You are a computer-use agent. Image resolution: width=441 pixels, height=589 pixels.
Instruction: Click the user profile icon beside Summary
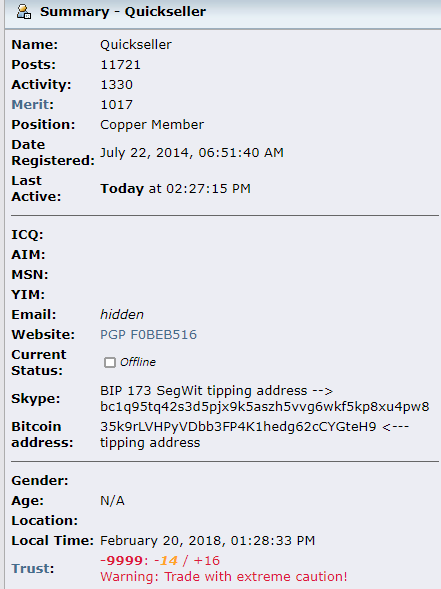24,12
